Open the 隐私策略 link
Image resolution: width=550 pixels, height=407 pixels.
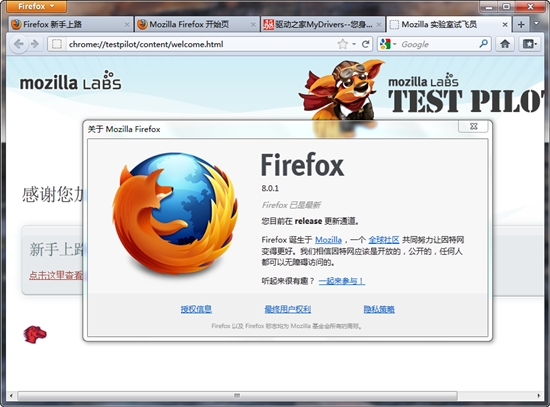(x=379, y=309)
